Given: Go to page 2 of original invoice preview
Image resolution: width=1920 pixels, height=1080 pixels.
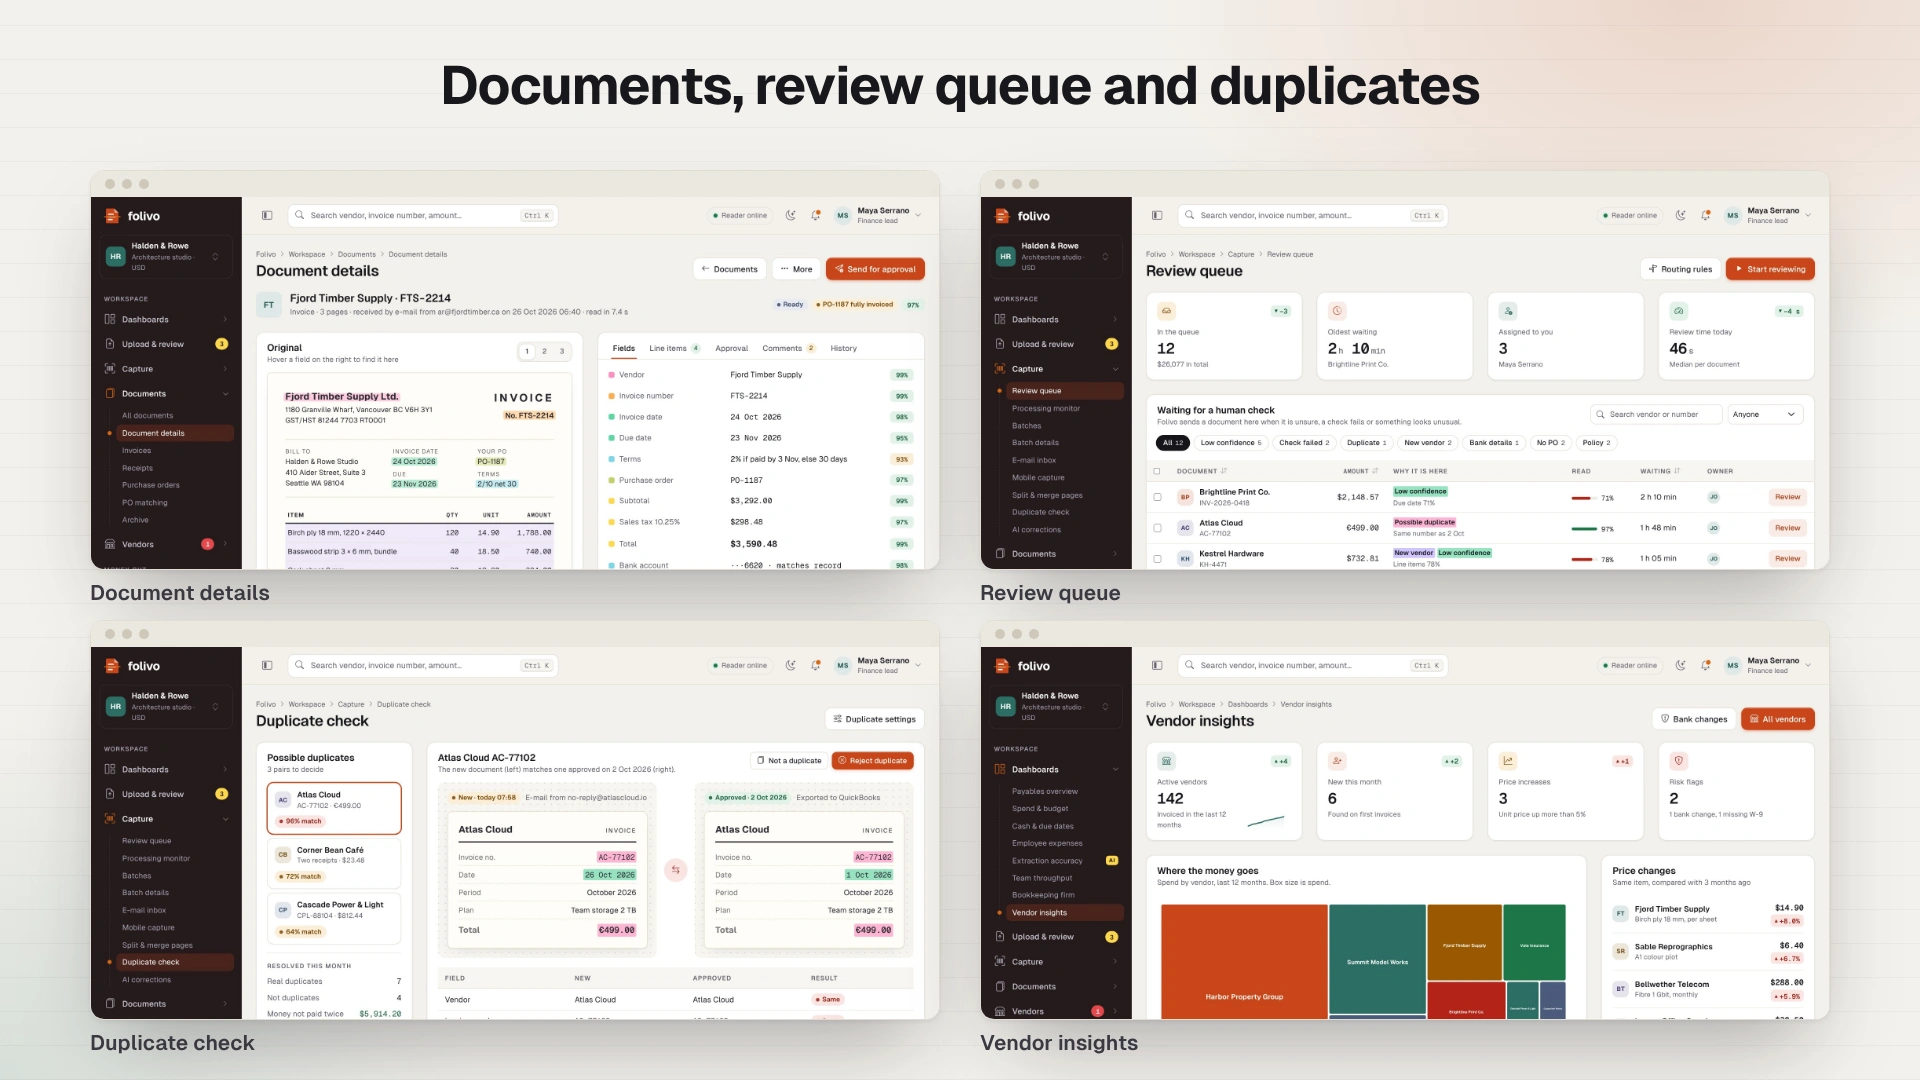Looking at the screenshot, I should [544, 351].
